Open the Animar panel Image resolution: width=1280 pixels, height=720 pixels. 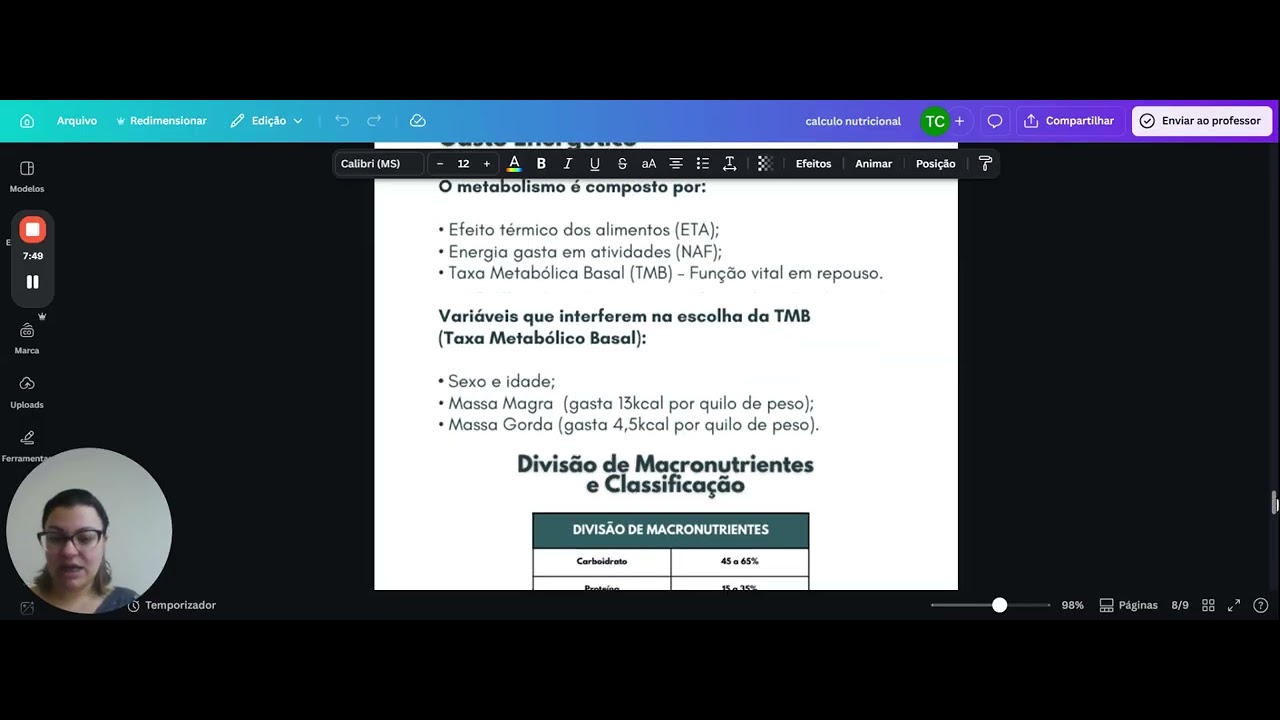(873, 164)
